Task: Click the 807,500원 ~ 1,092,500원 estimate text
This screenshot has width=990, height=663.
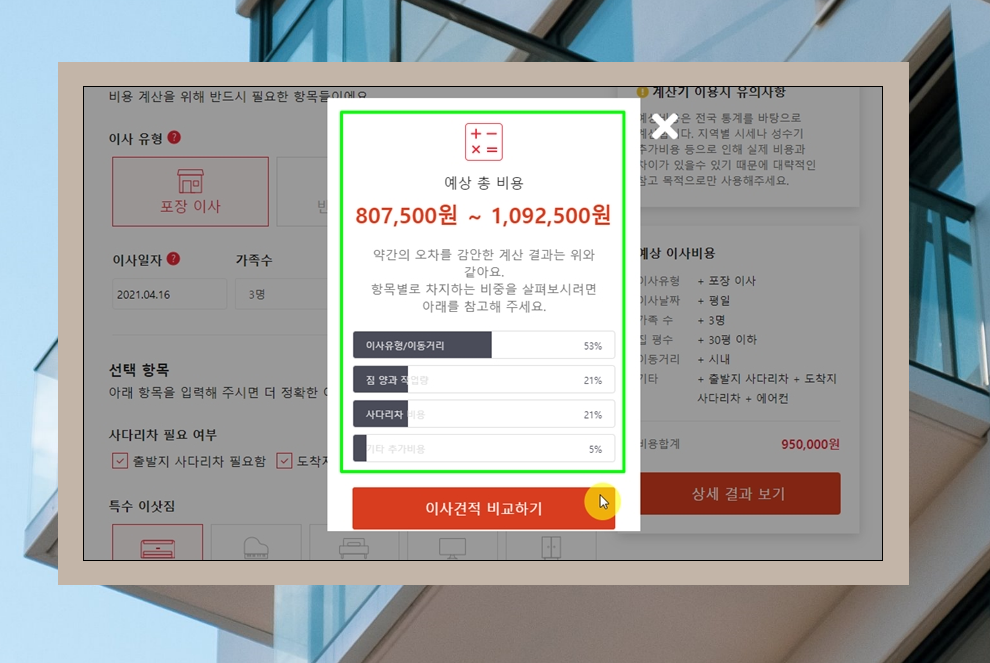Action: tap(483, 216)
